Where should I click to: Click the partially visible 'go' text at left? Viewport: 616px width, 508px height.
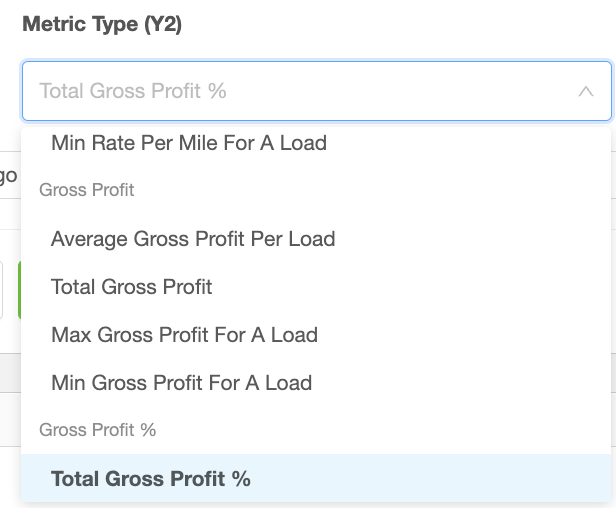click(8, 176)
